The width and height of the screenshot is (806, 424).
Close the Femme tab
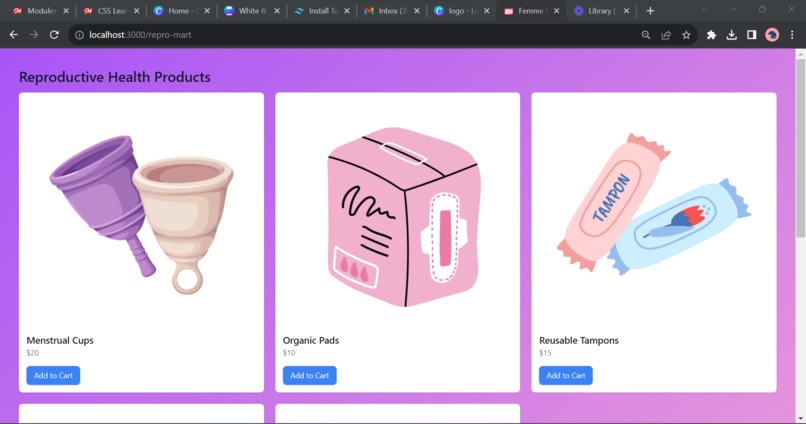[556, 11]
